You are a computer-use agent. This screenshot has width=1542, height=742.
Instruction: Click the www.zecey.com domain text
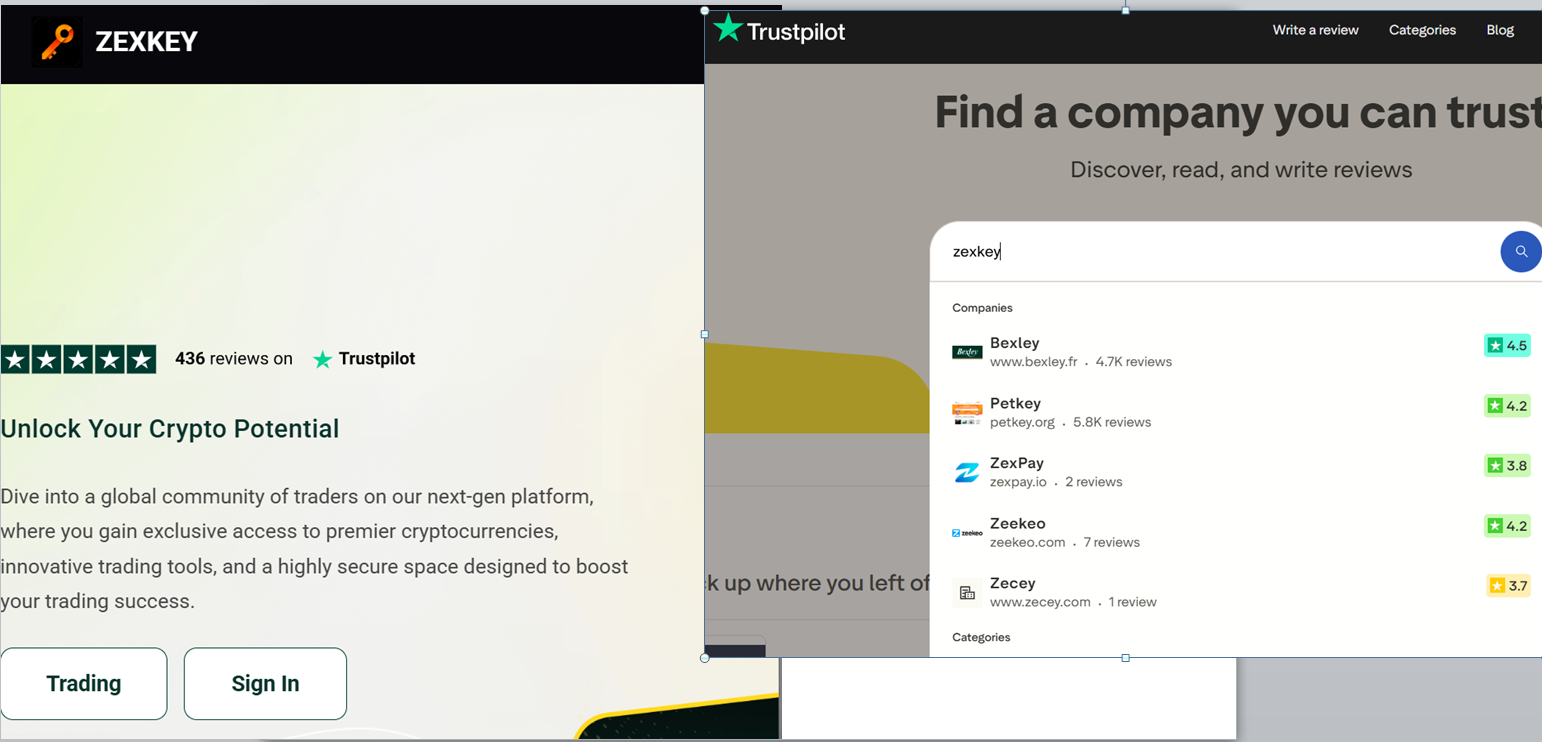tap(1040, 602)
